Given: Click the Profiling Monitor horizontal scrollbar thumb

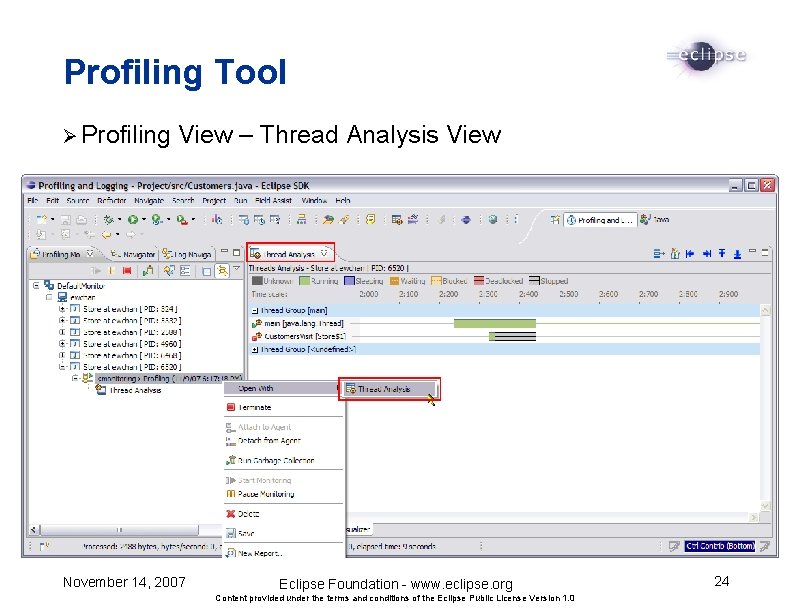Looking at the screenshot, I should [x=120, y=530].
